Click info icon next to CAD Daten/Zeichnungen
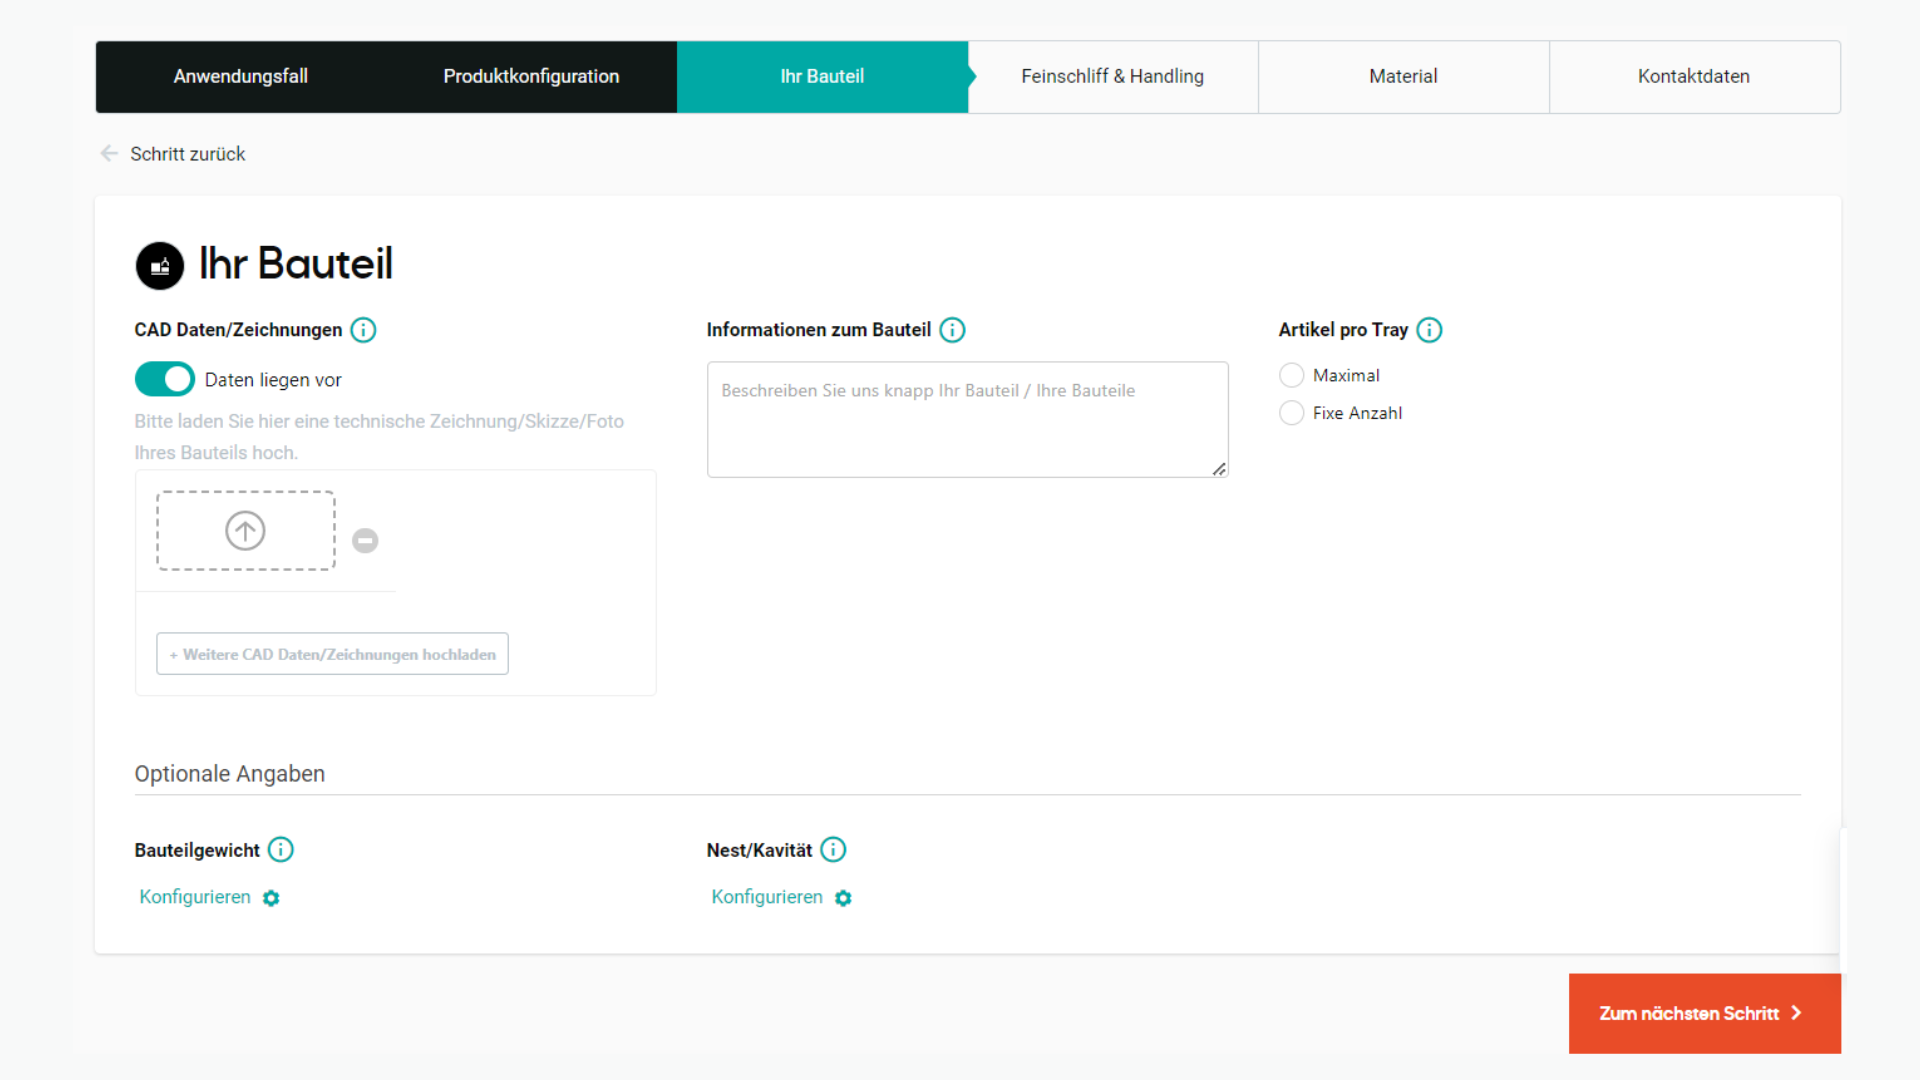 [x=363, y=330]
